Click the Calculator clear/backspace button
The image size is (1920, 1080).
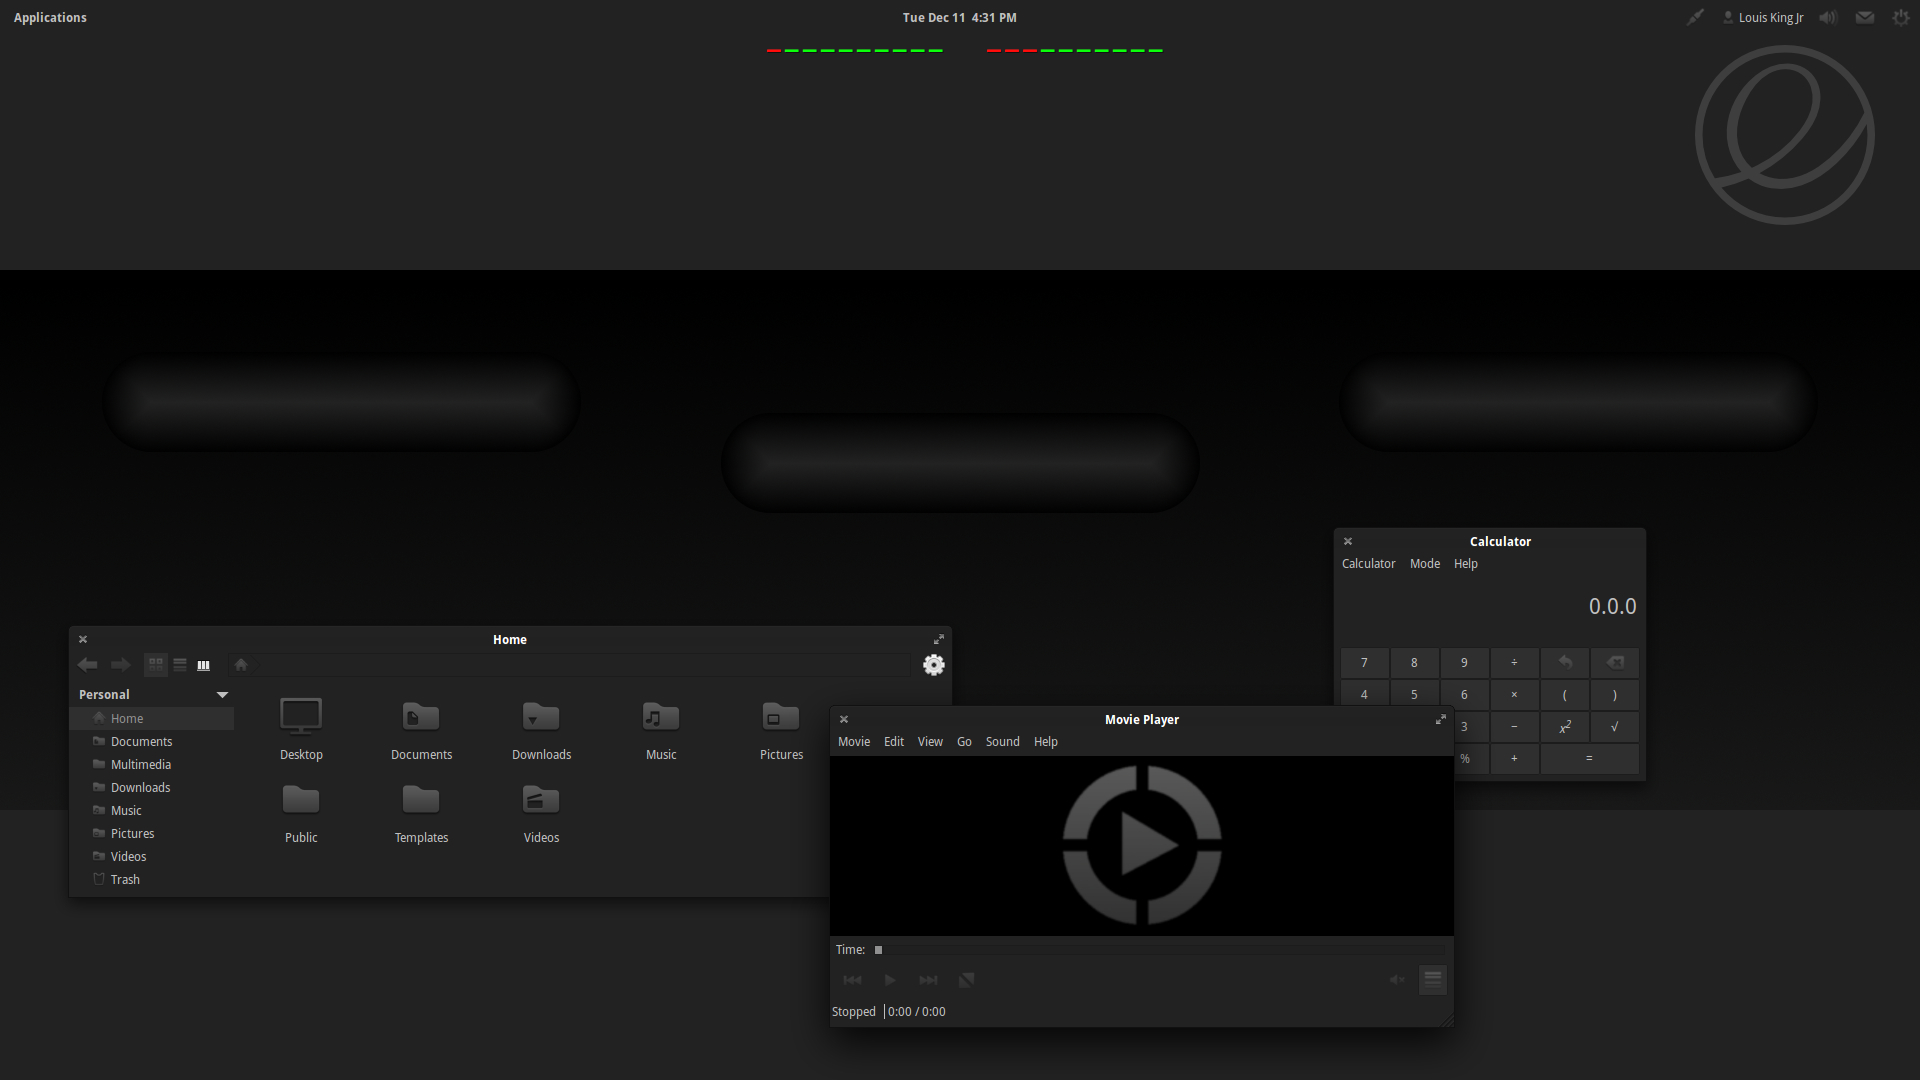click(x=1614, y=662)
